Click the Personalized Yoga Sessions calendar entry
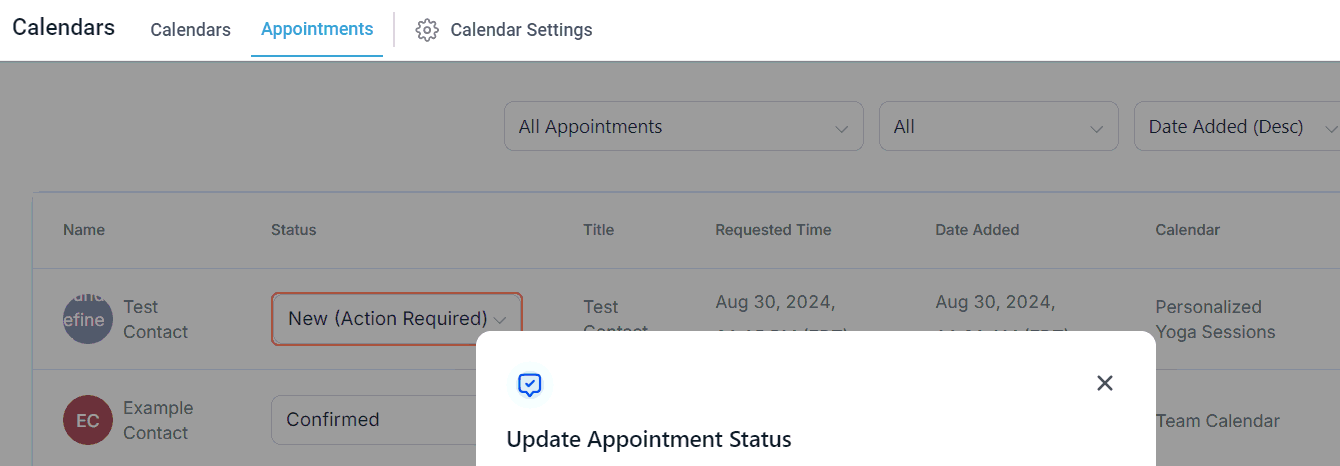The width and height of the screenshot is (1340, 466). tap(1215, 319)
